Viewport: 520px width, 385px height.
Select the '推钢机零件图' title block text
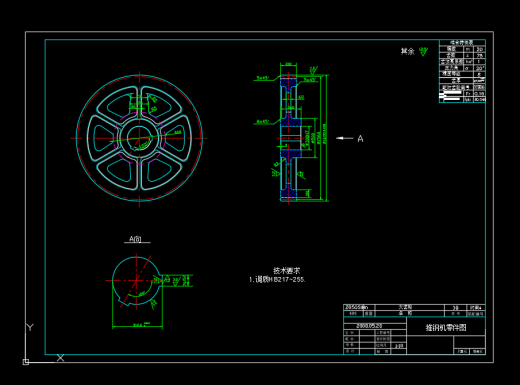click(x=446, y=328)
